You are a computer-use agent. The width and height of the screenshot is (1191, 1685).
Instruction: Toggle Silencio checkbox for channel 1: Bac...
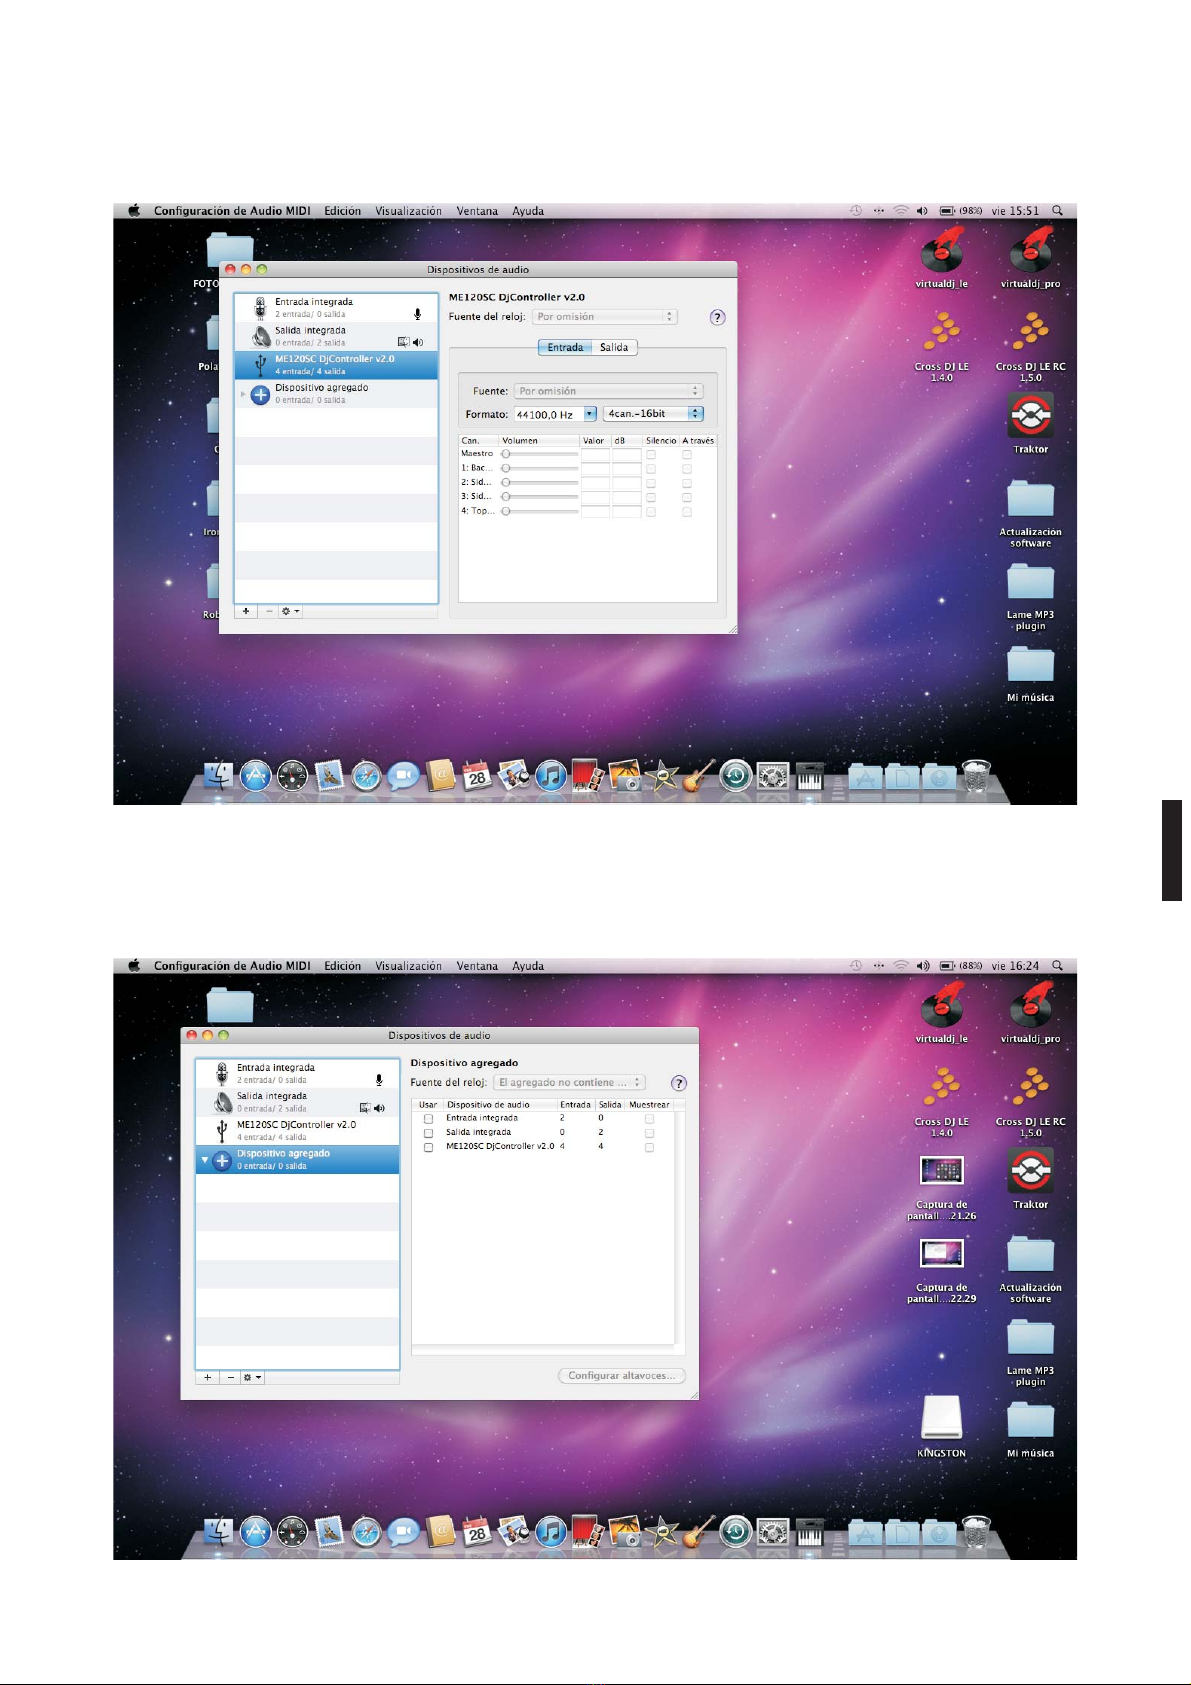click(651, 468)
